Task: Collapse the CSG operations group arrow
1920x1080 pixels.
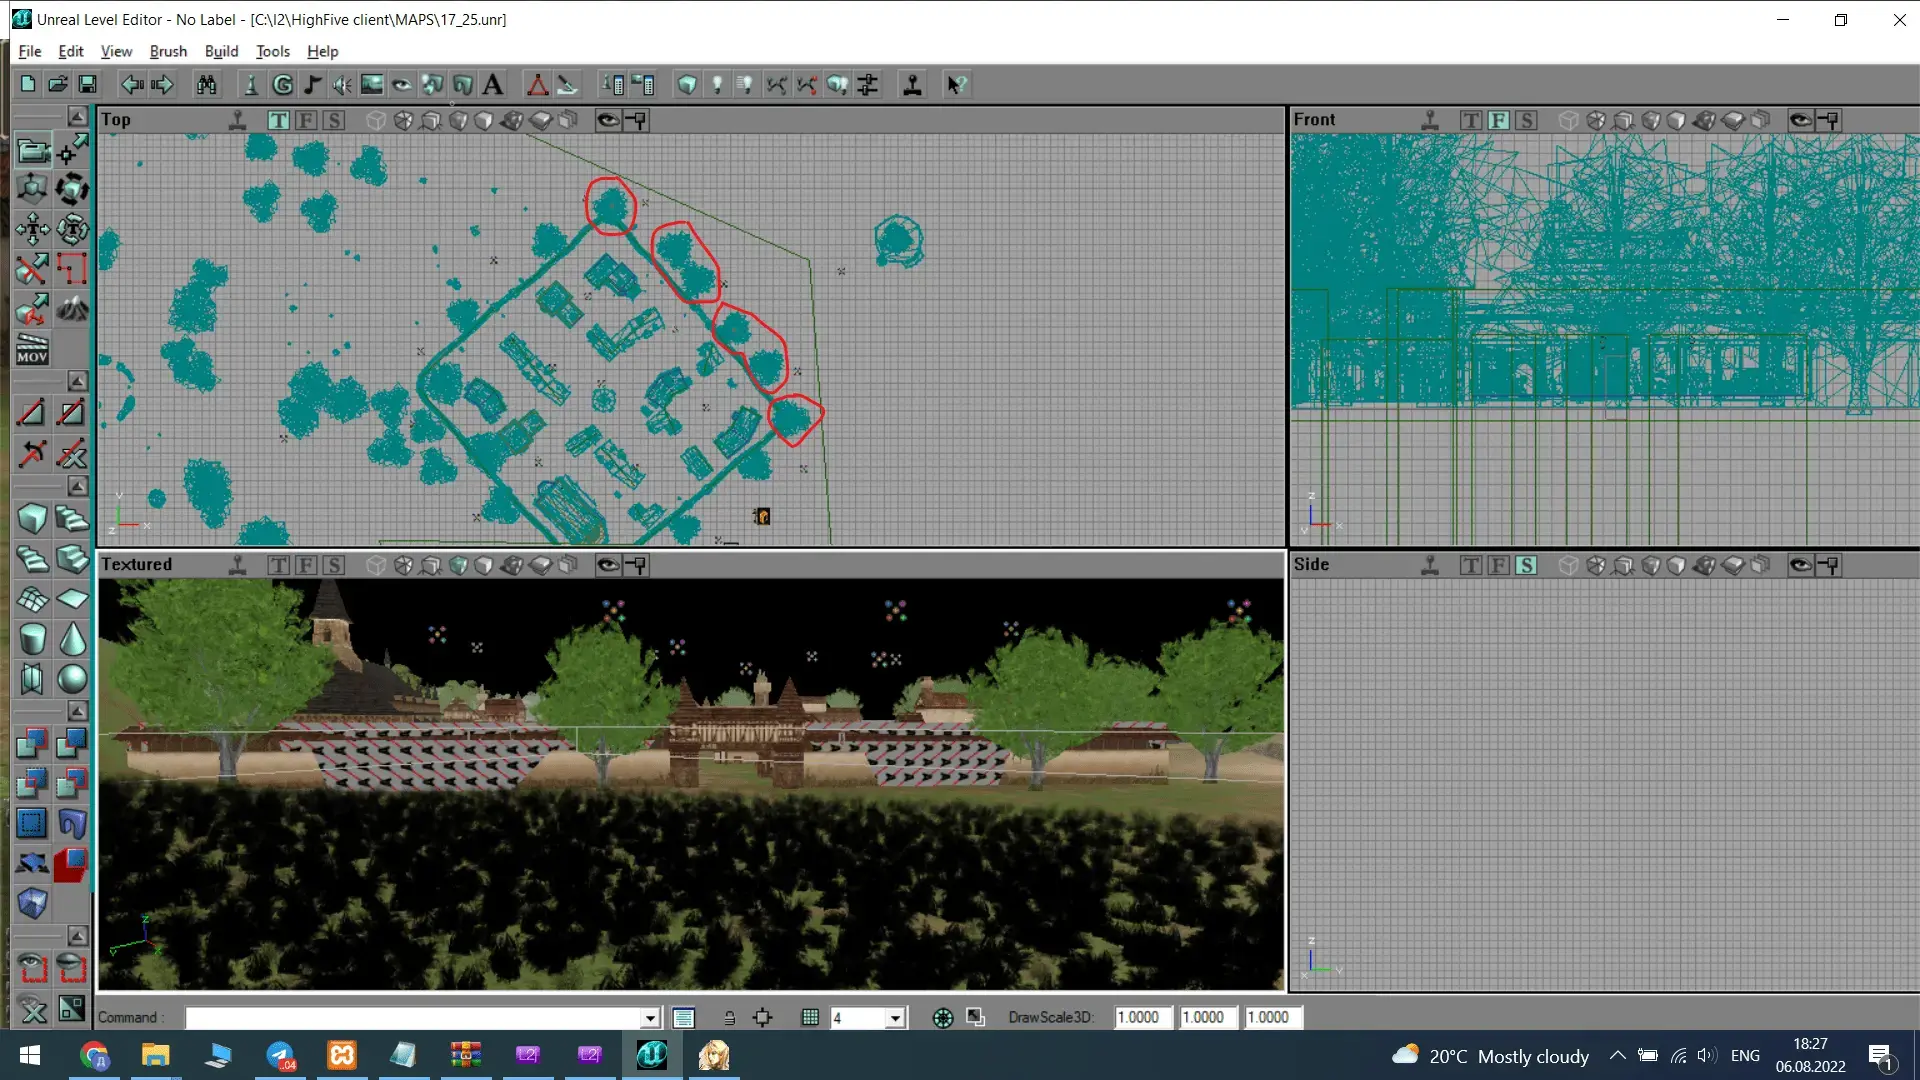Action: click(x=77, y=711)
